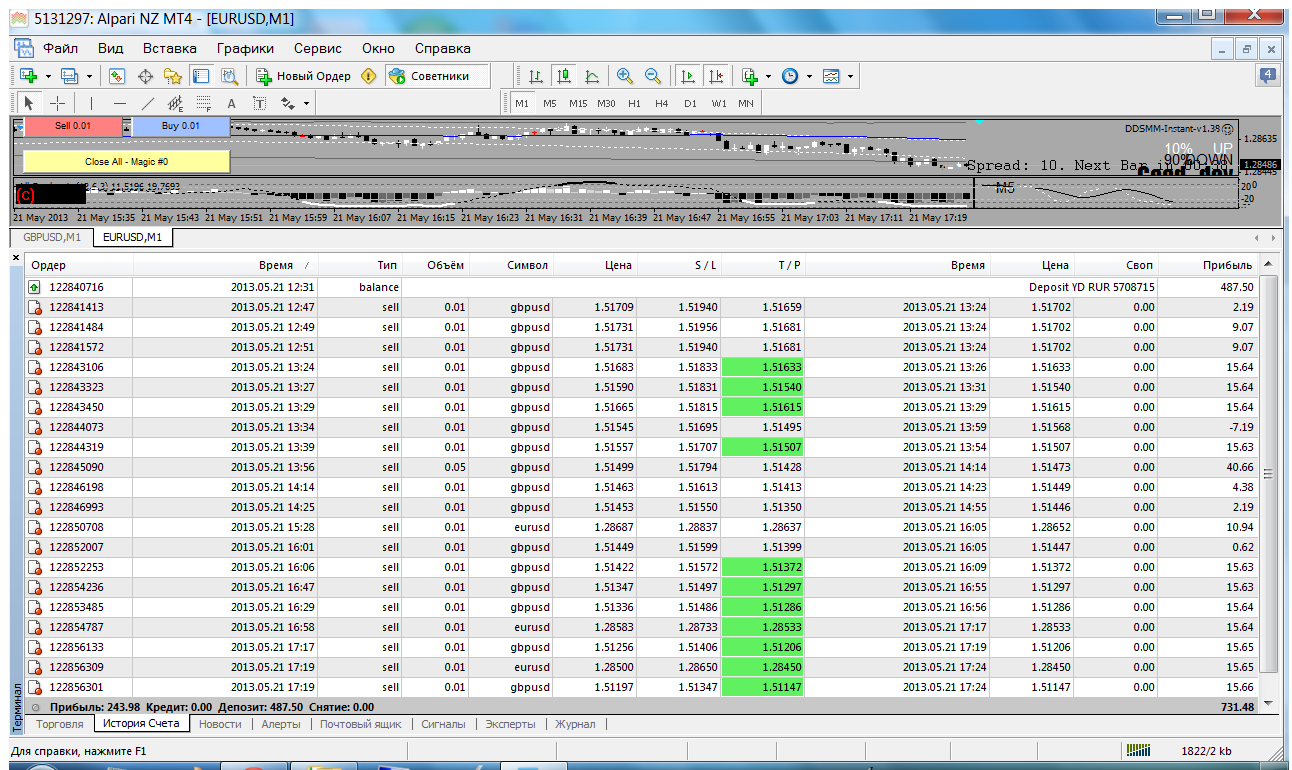Select the crosshair cursor tool
Image resolution: width=1292 pixels, height=770 pixels.
[57, 103]
